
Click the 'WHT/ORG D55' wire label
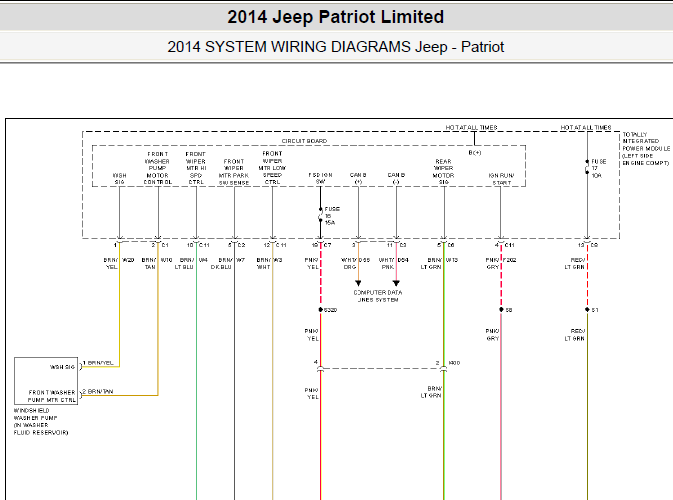pos(355,263)
